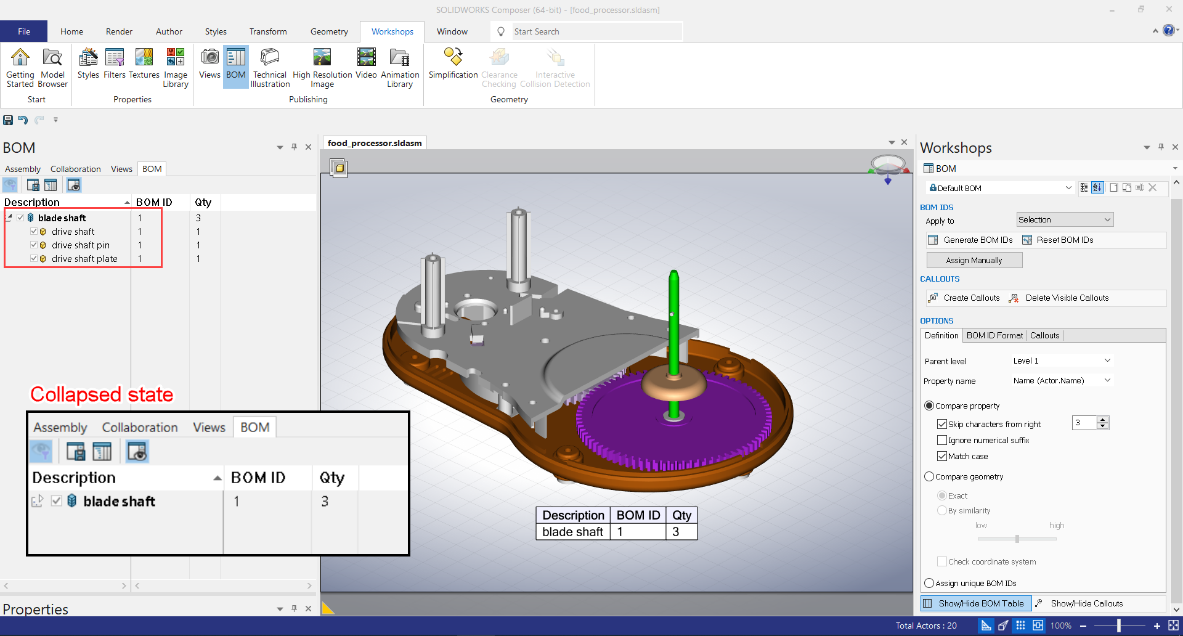Screen dimensions: 1183x636
Task: Adjust the geometry similarity slider
Action: coord(1017,538)
